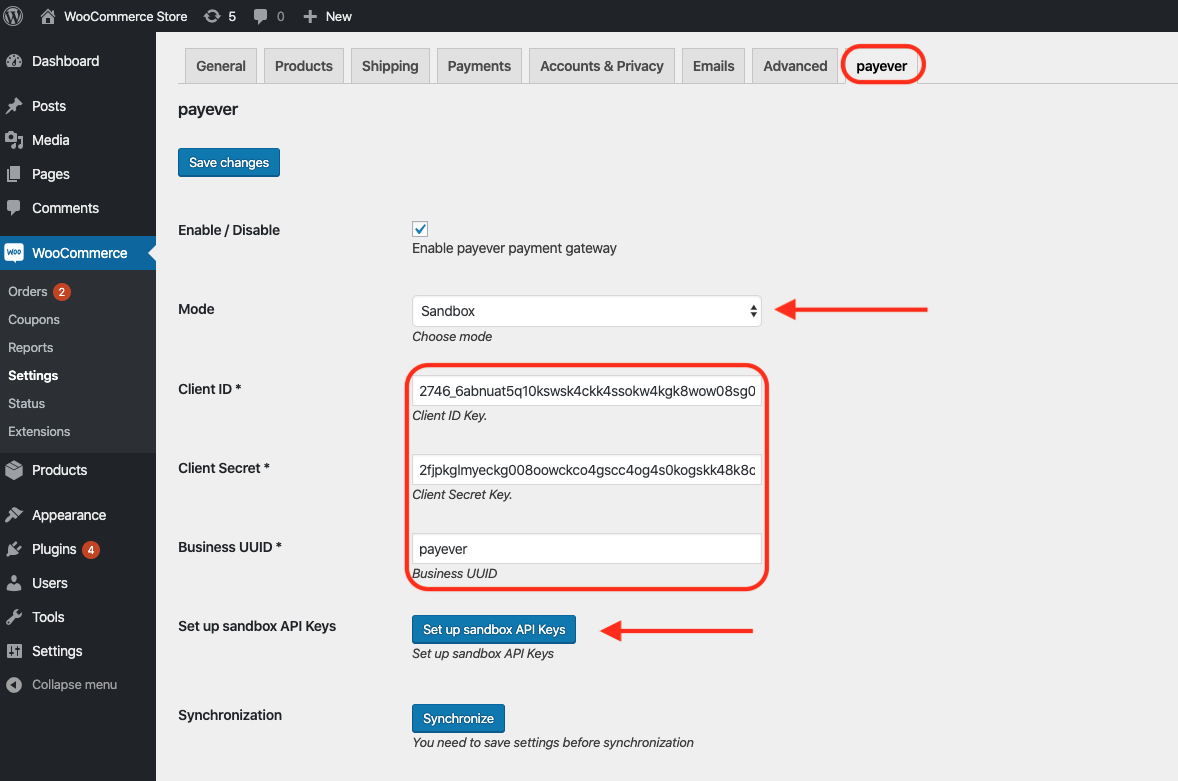Click the Set up sandbox API Keys button
The height and width of the screenshot is (781, 1178).
pyautogui.click(x=494, y=629)
